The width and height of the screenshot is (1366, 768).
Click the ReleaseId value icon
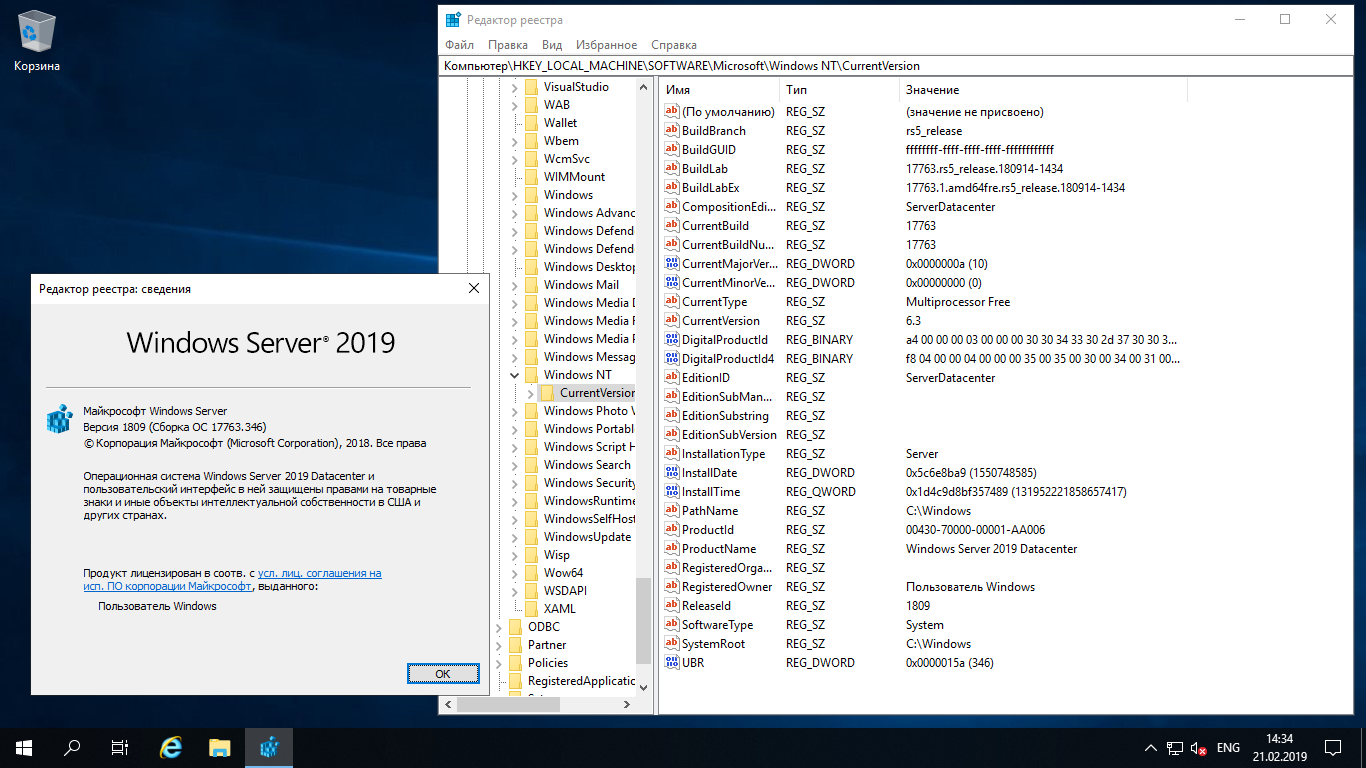click(x=672, y=606)
